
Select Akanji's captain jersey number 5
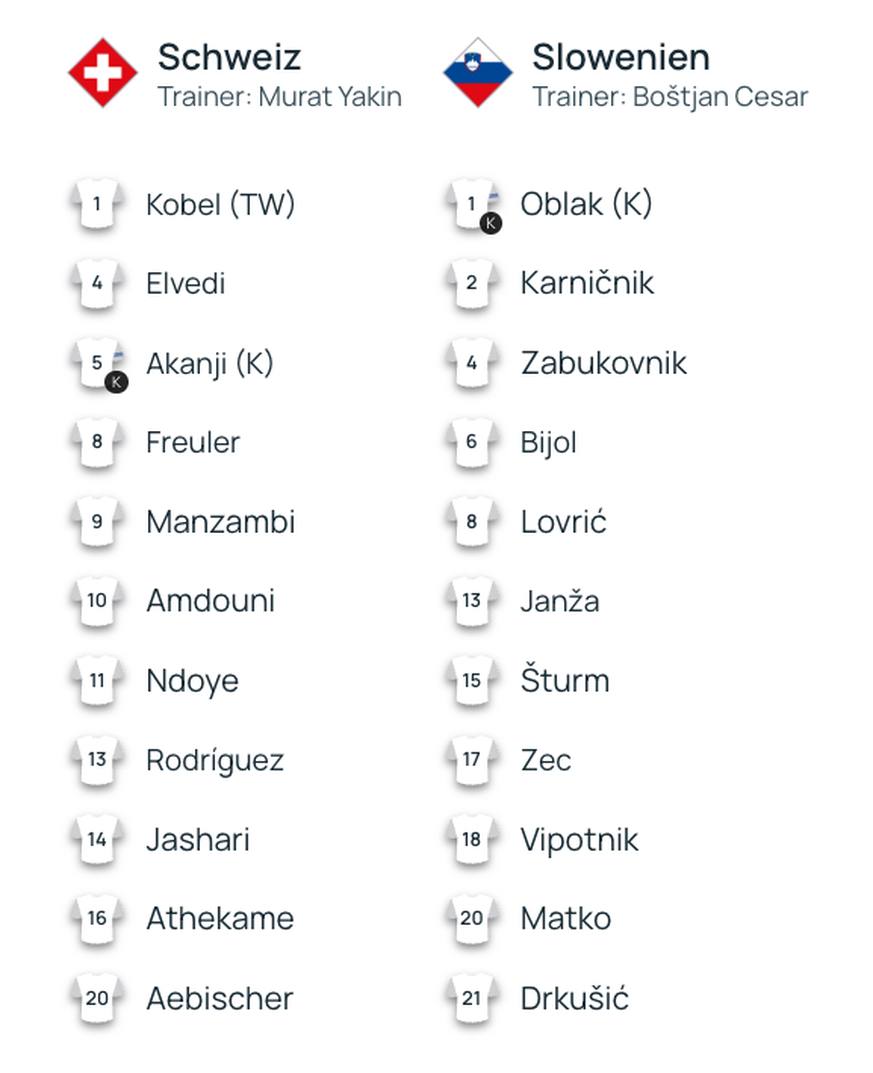(x=99, y=363)
